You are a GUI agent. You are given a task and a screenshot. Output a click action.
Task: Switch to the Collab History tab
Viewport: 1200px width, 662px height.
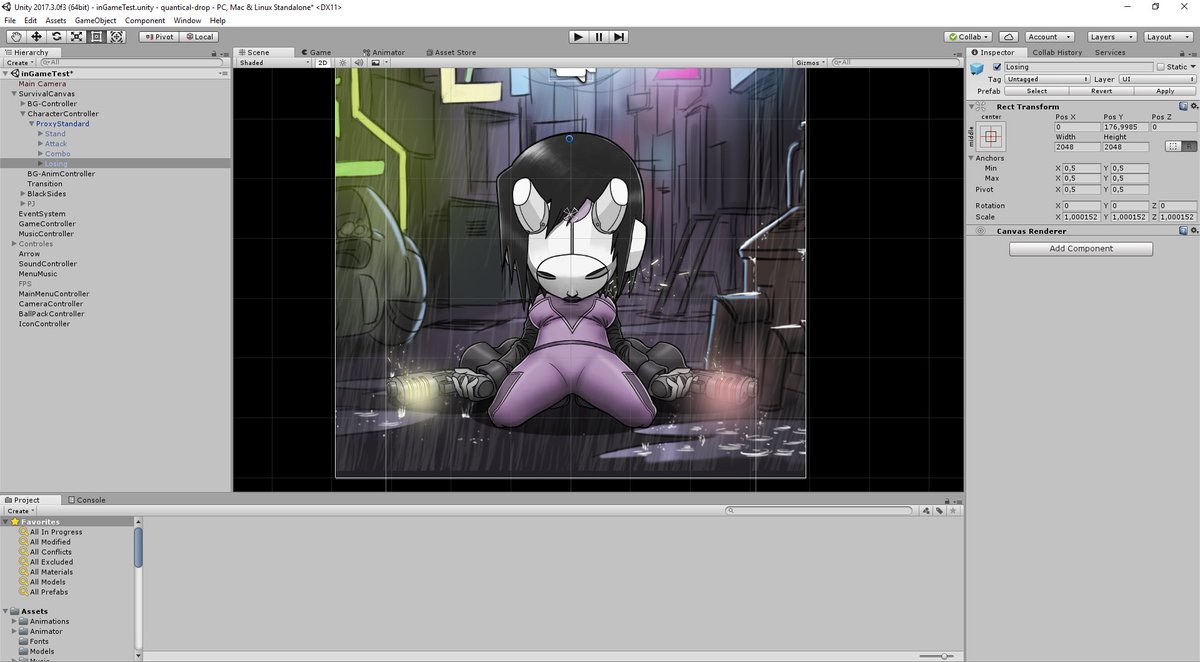click(x=1056, y=52)
